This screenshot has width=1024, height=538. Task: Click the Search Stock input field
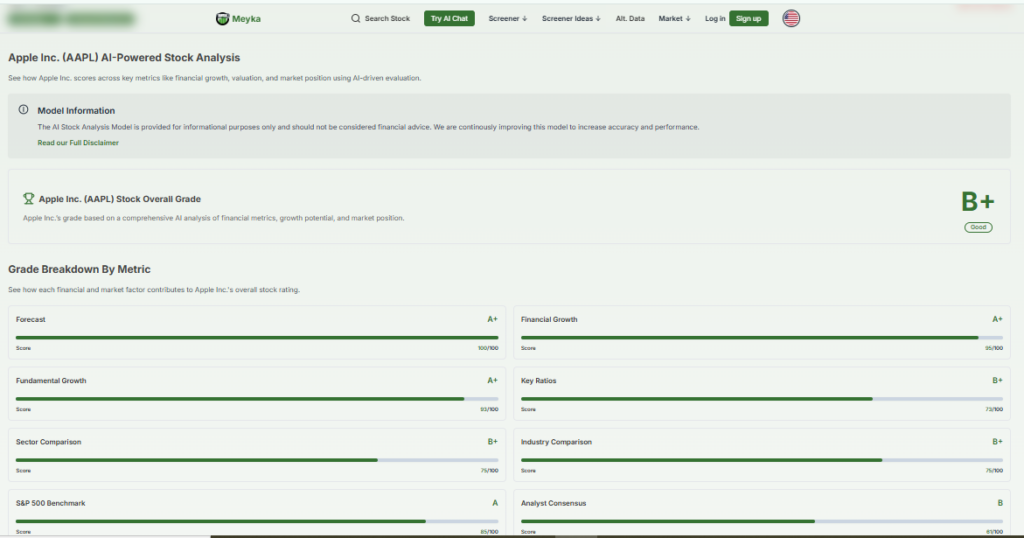pos(387,18)
